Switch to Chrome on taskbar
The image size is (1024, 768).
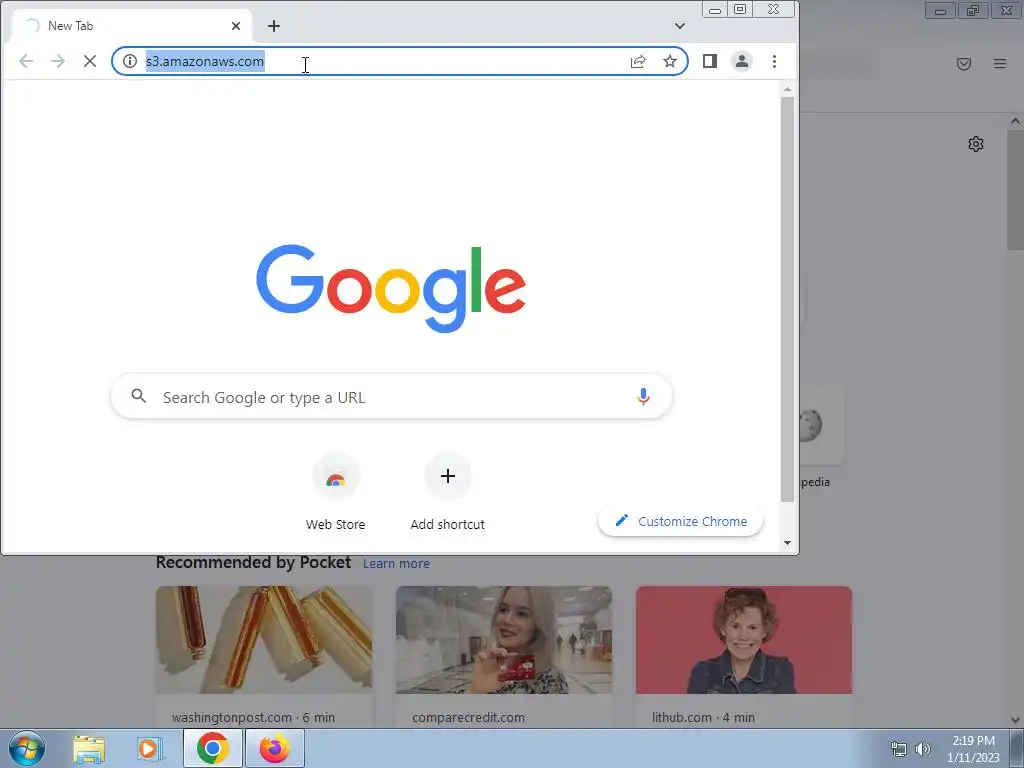[x=212, y=748]
